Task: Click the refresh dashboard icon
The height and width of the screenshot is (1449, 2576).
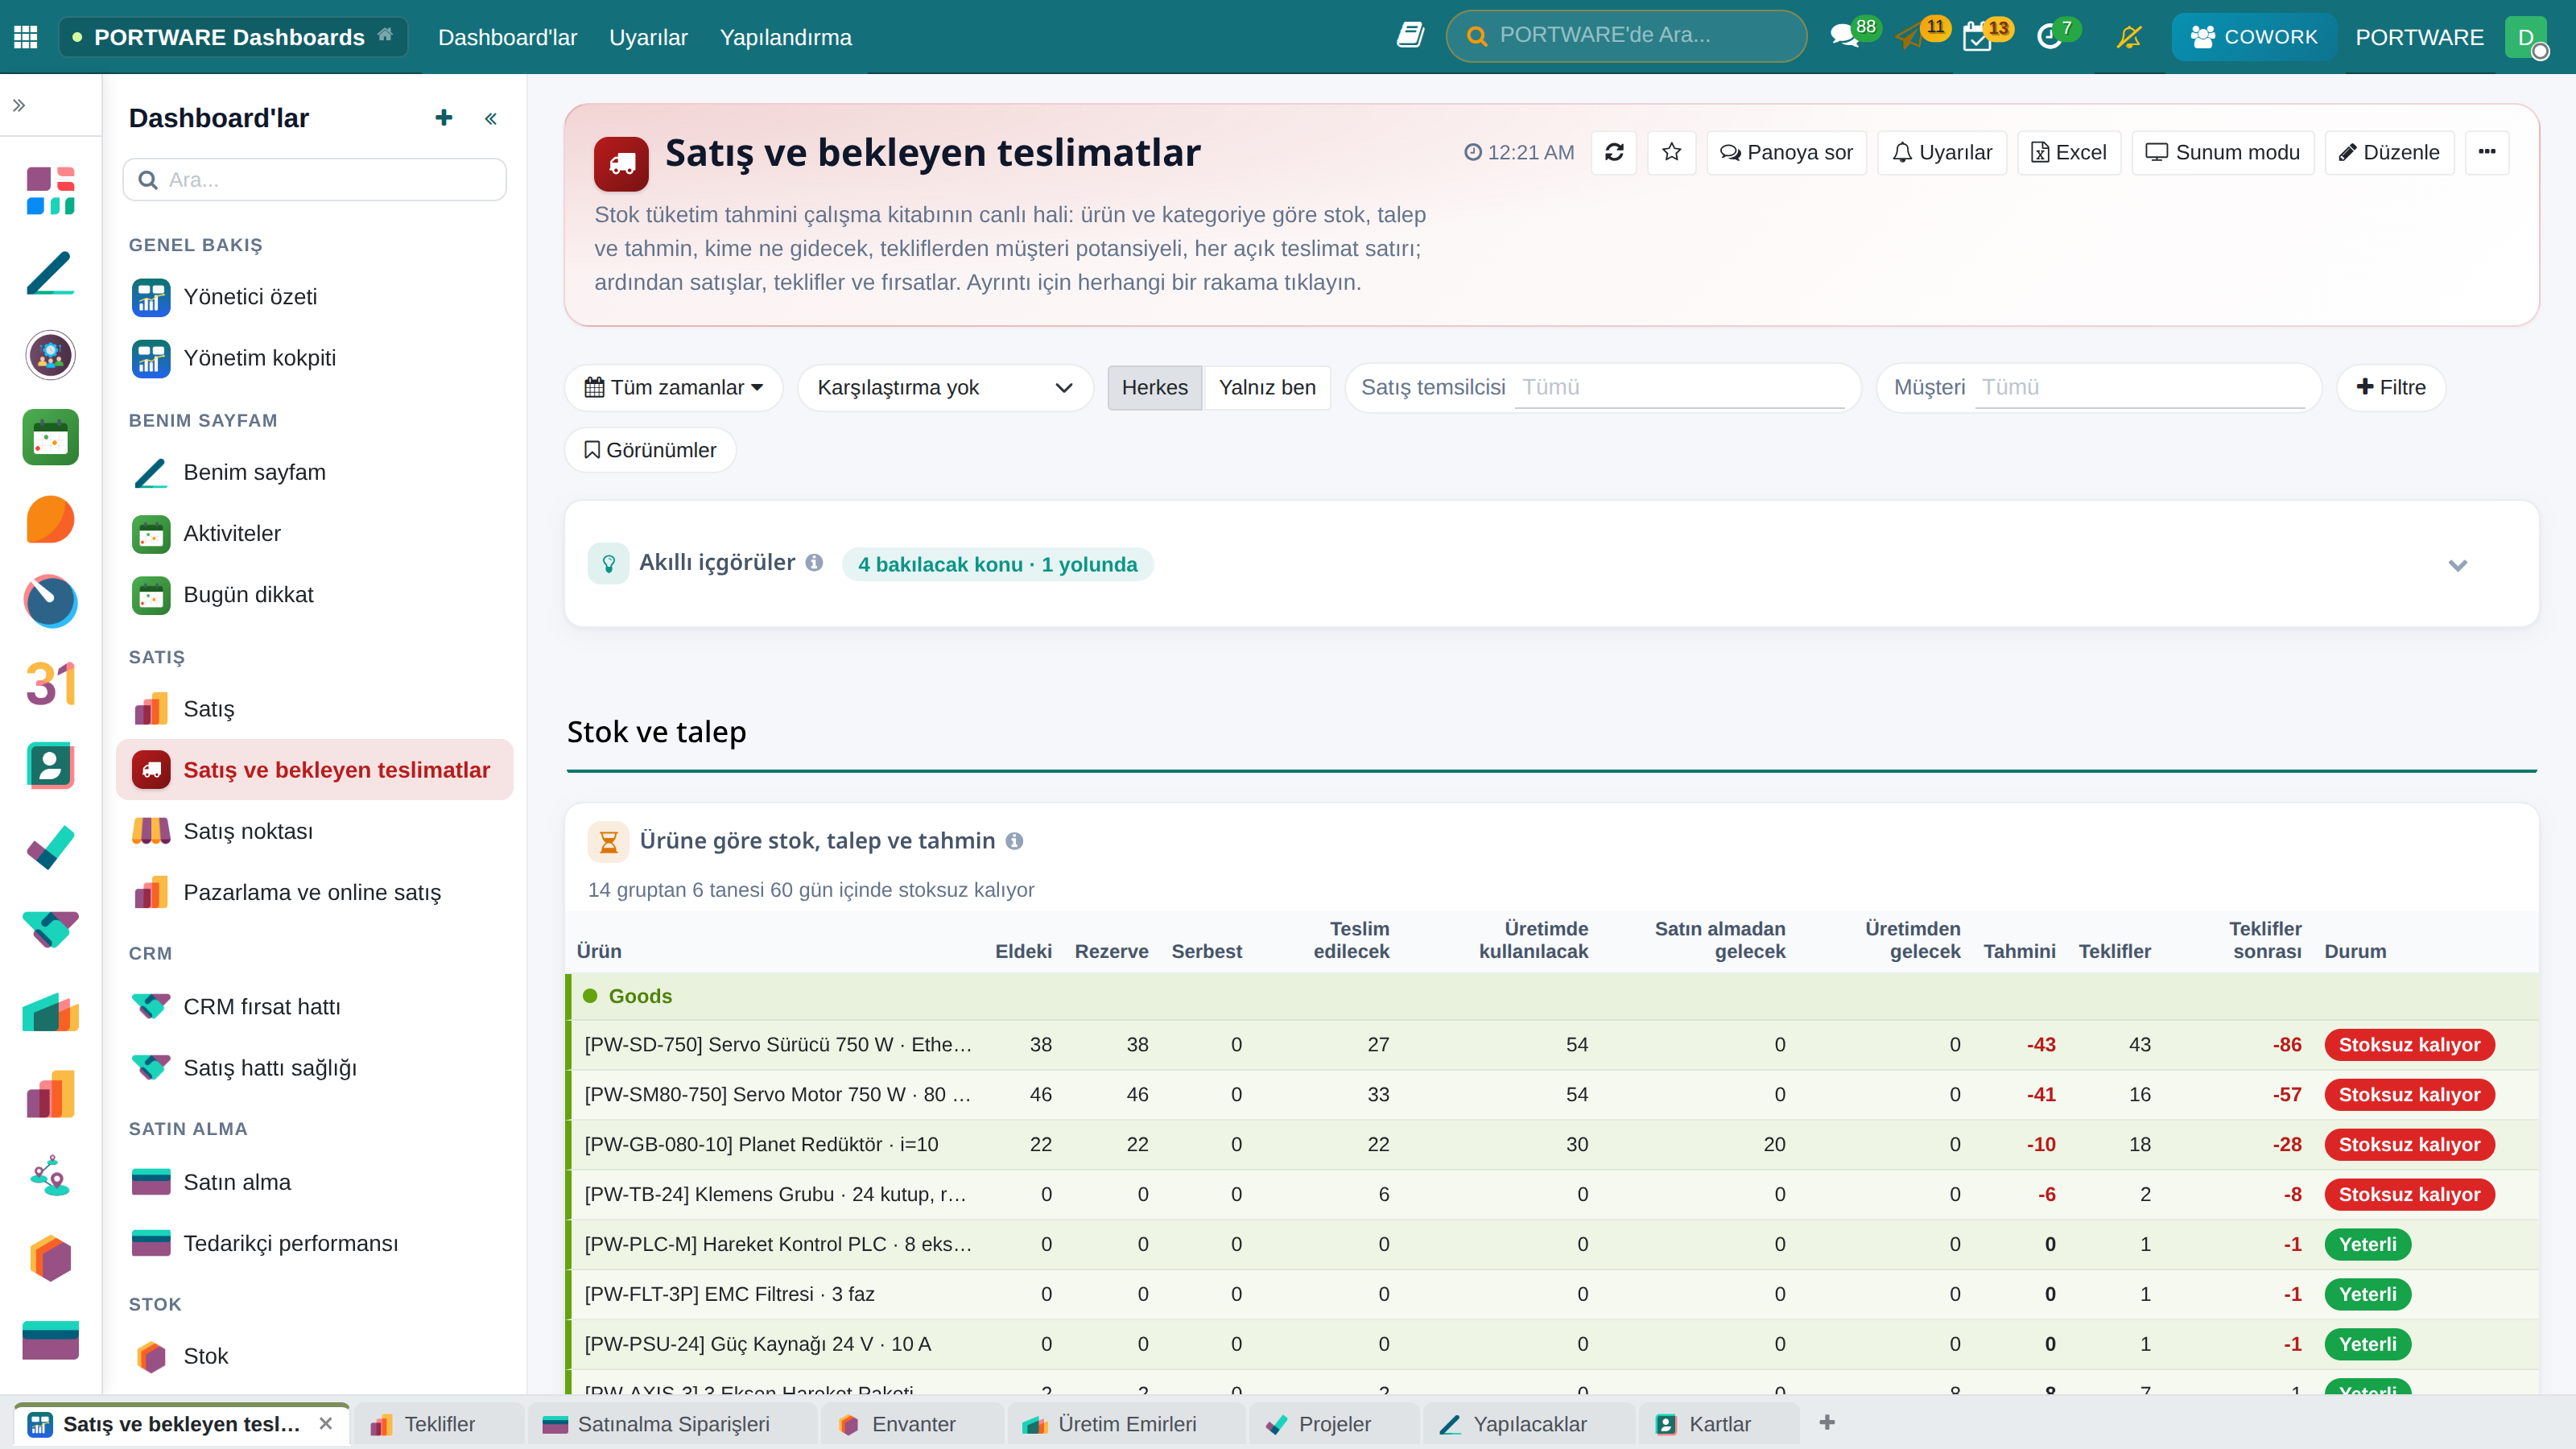Action: (1614, 152)
